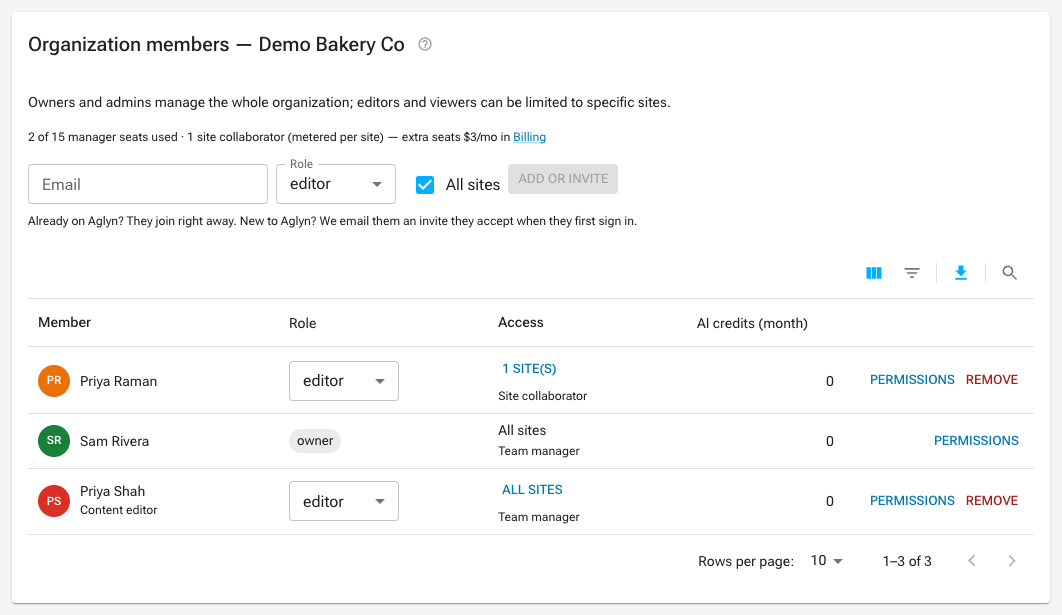Viewport: 1062px width, 615px height.
Task: Go to previous page of members
Action: coord(972,561)
